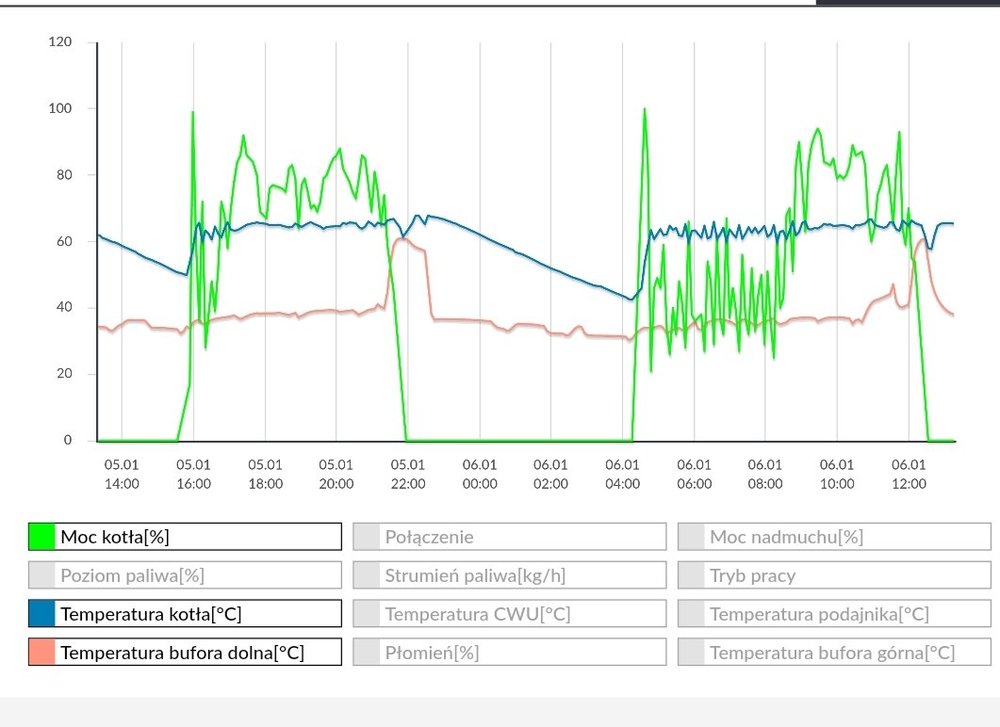Screen dimensions: 1000x727
Task: Click the green power spike near 05.01 16:00
Action: [x=192, y=113]
